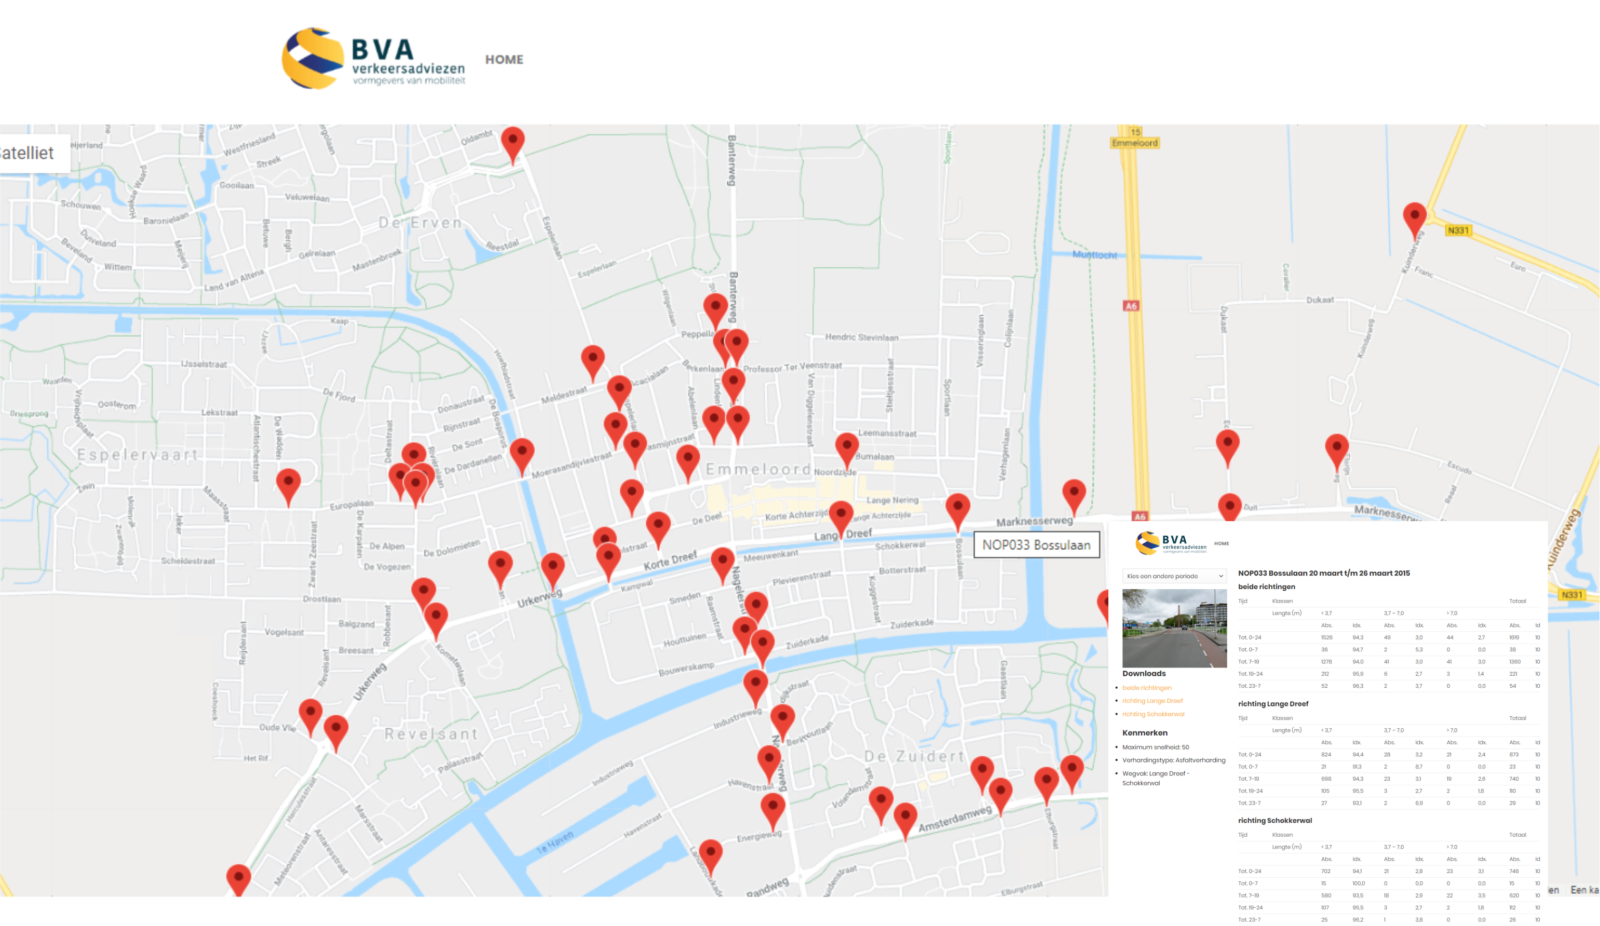Go to HOME in the top navigation
The height and width of the screenshot is (926, 1600).
[x=504, y=60]
